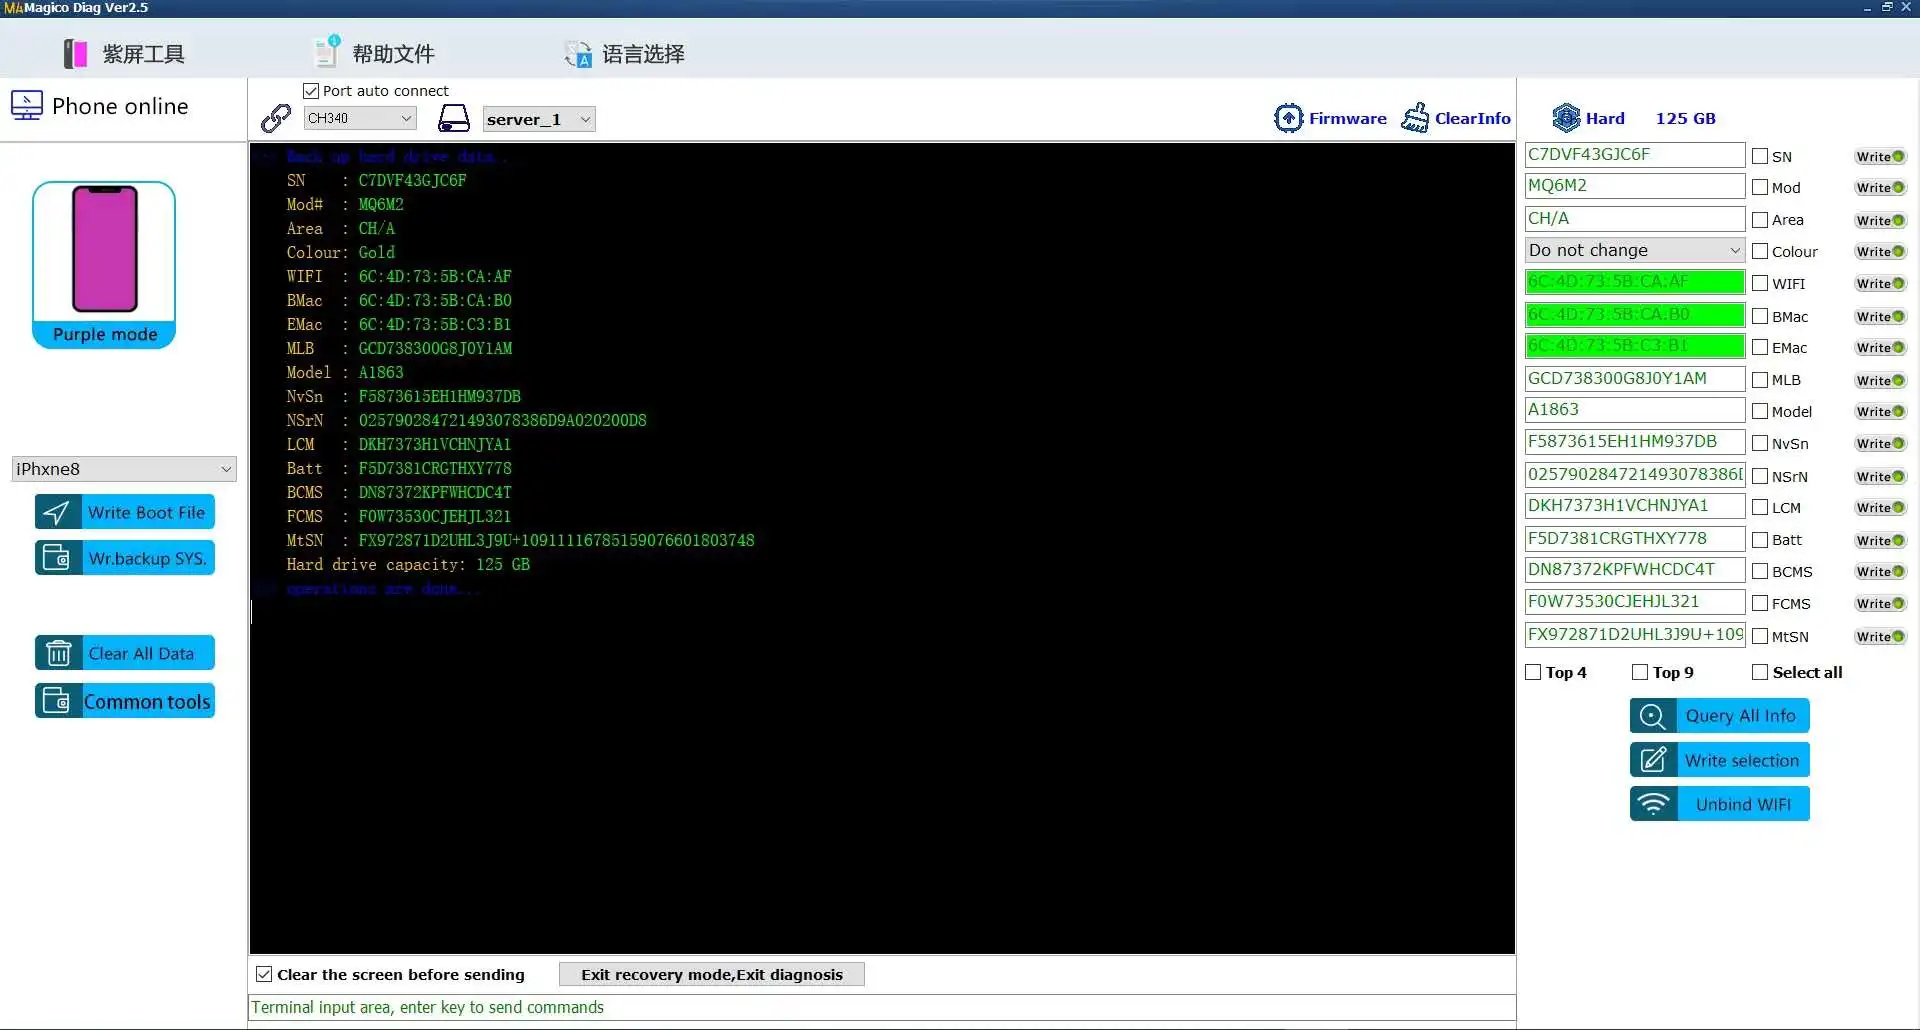Open the server_1 dropdown

539,119
